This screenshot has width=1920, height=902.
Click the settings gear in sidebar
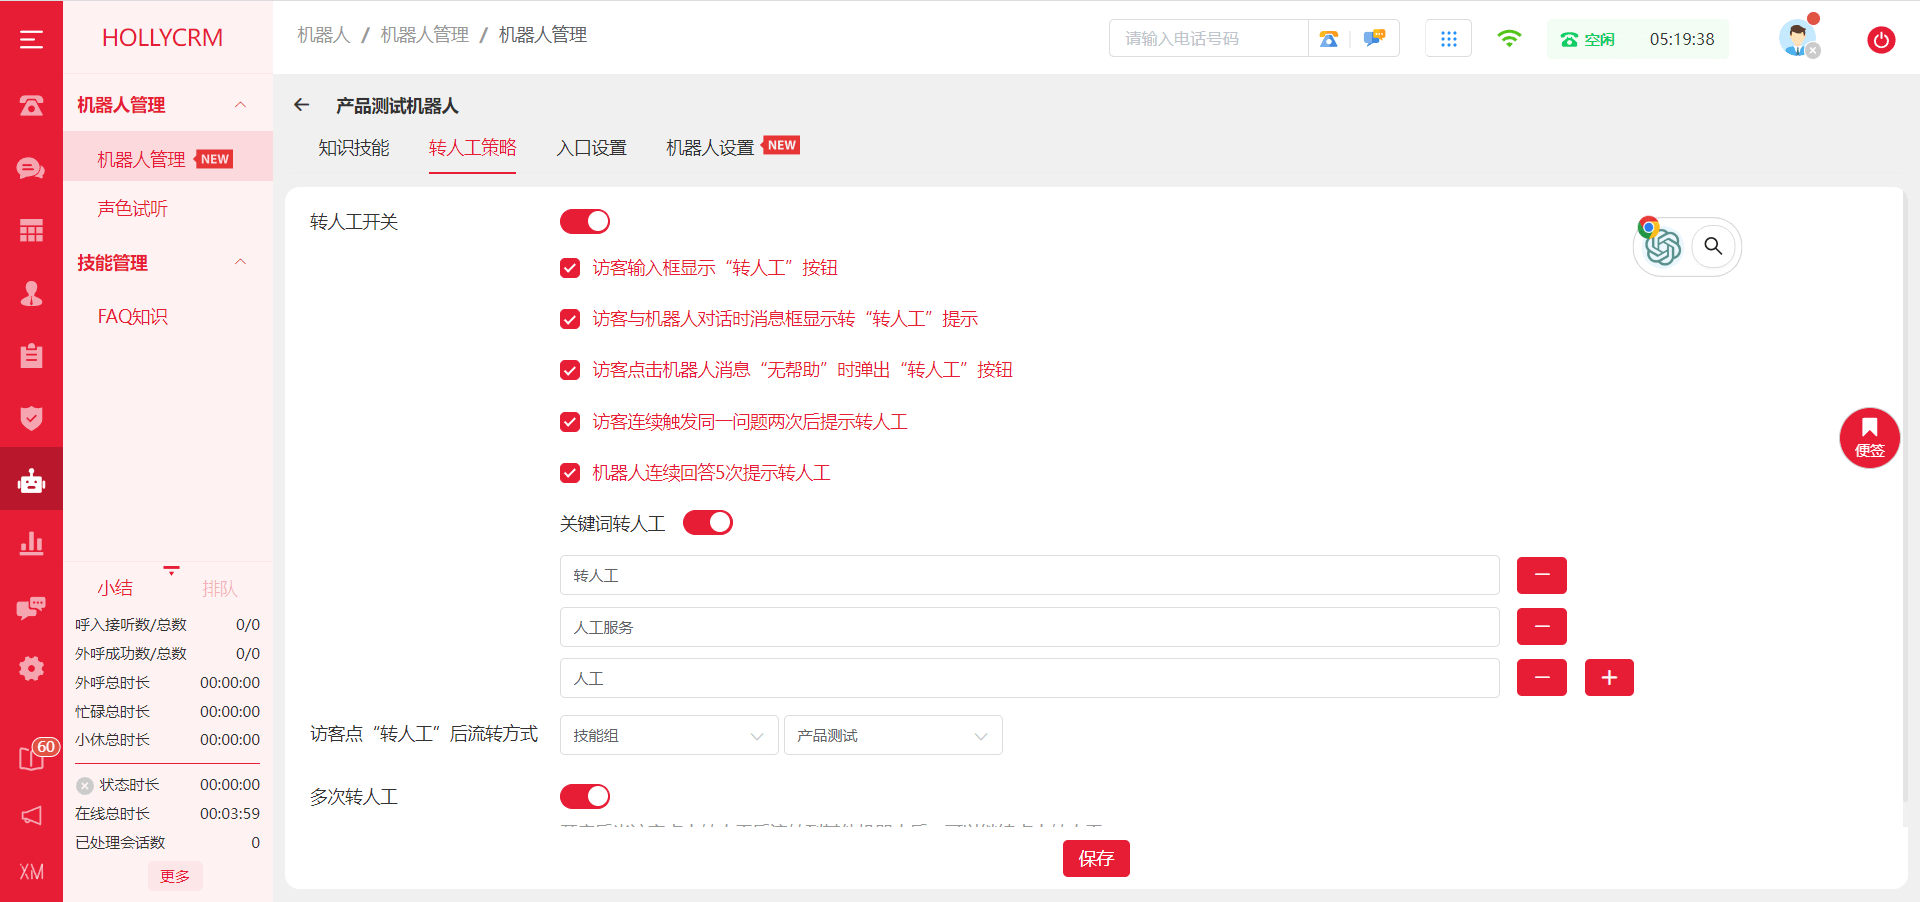click(x=31, y=668)
